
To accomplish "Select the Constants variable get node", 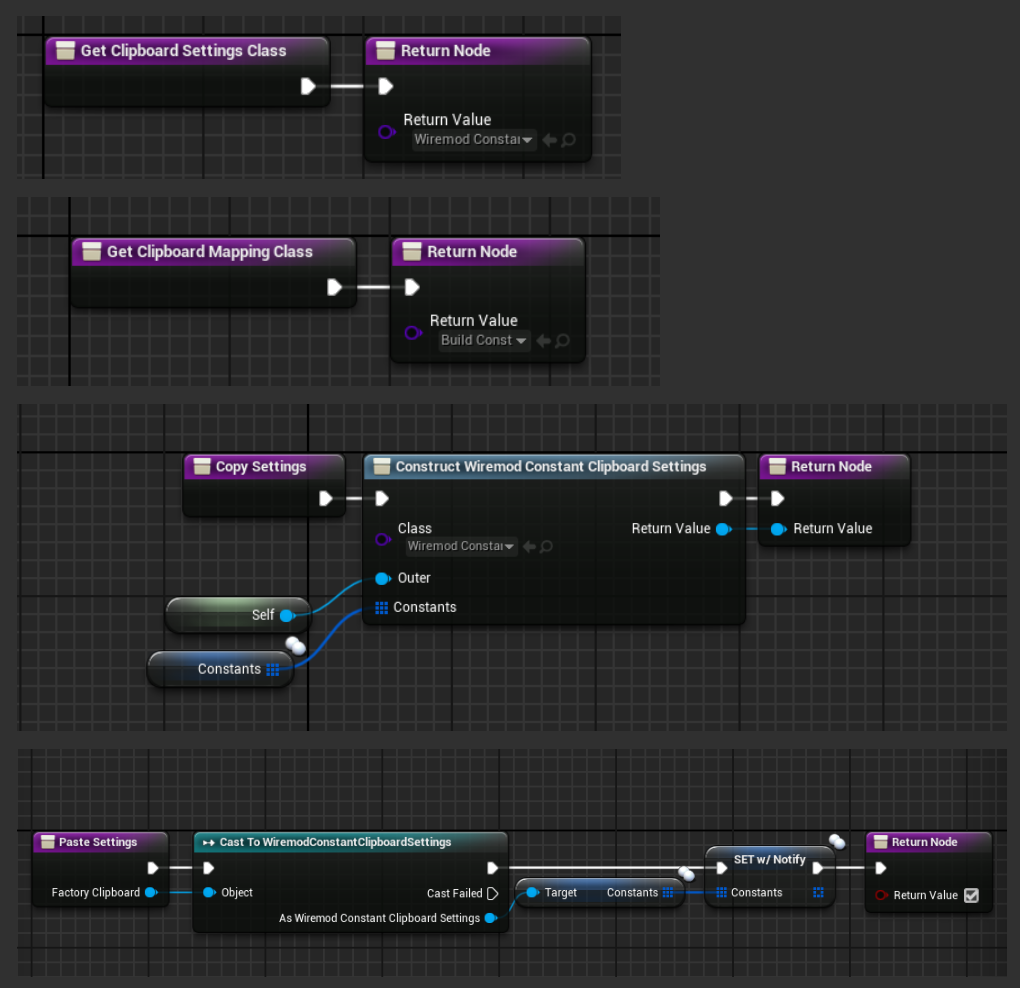I will pos(221,669).
